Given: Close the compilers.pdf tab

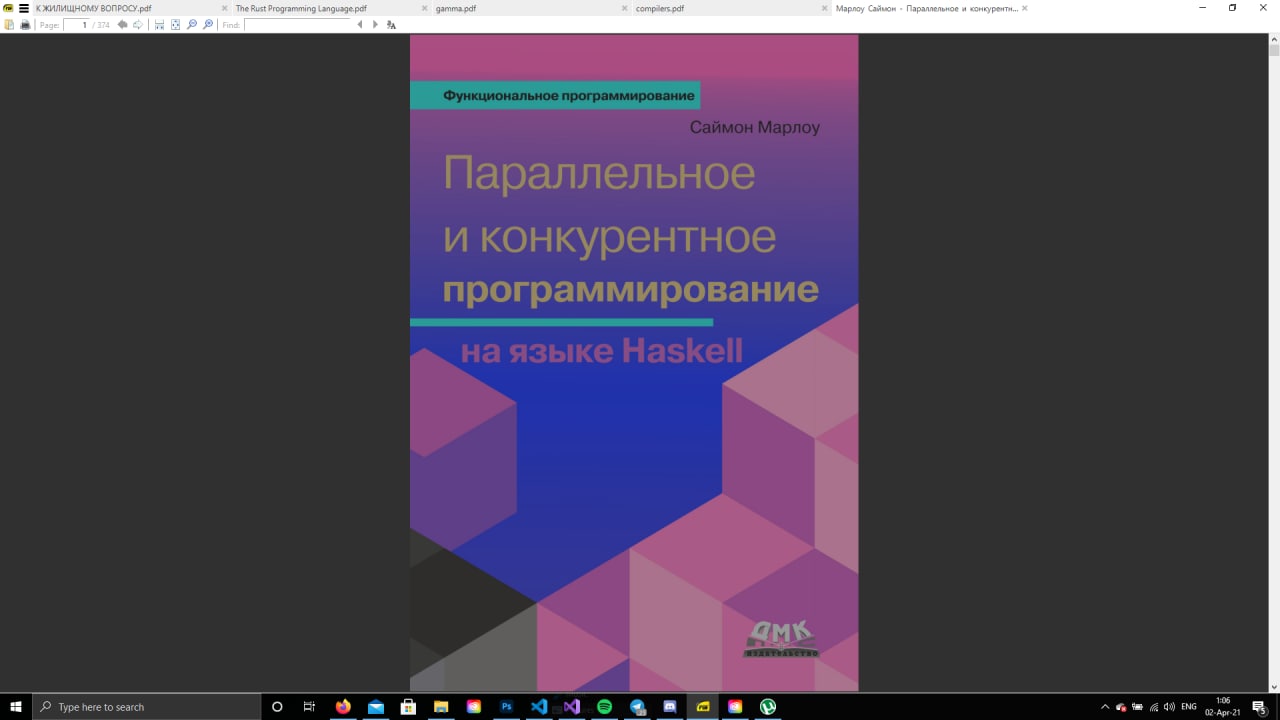Looking at the screenshot, I should pos(825,8).
